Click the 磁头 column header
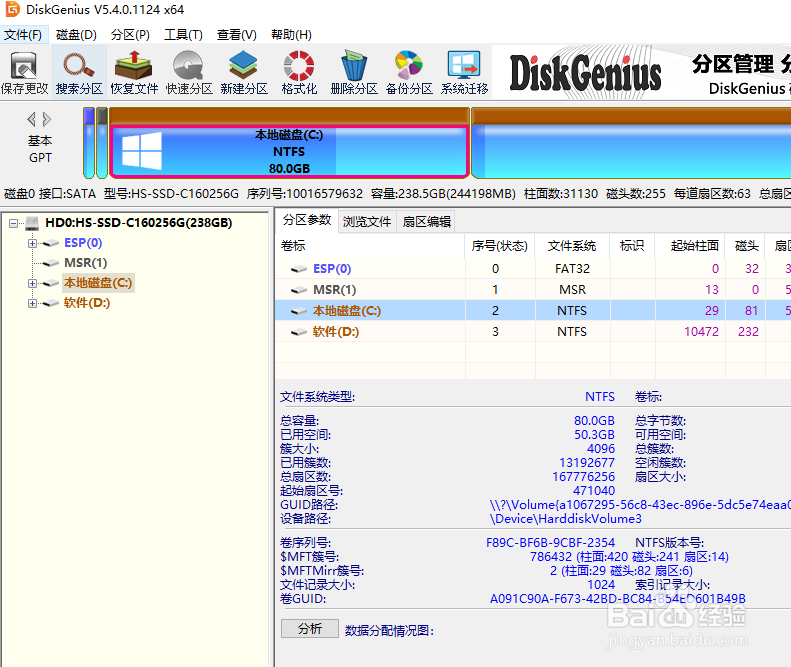The width and height of the screenshot is (791, 667). click(x=745, y=246)
